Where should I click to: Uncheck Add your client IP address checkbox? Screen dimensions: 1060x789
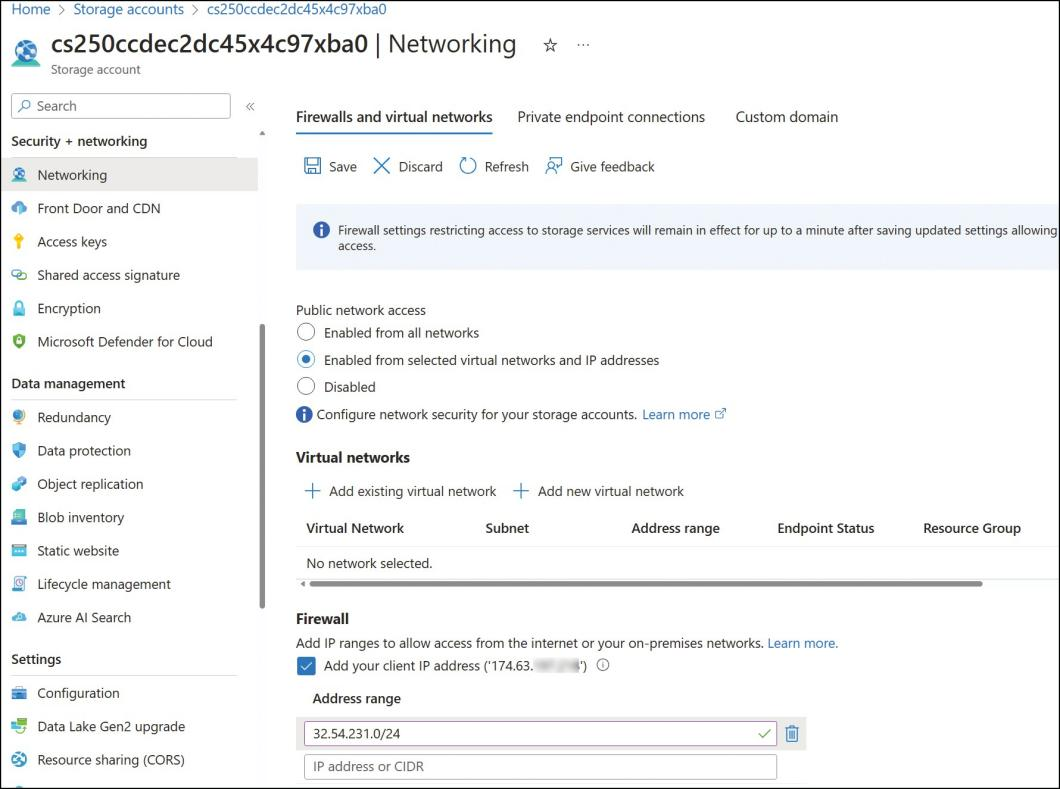306,666
